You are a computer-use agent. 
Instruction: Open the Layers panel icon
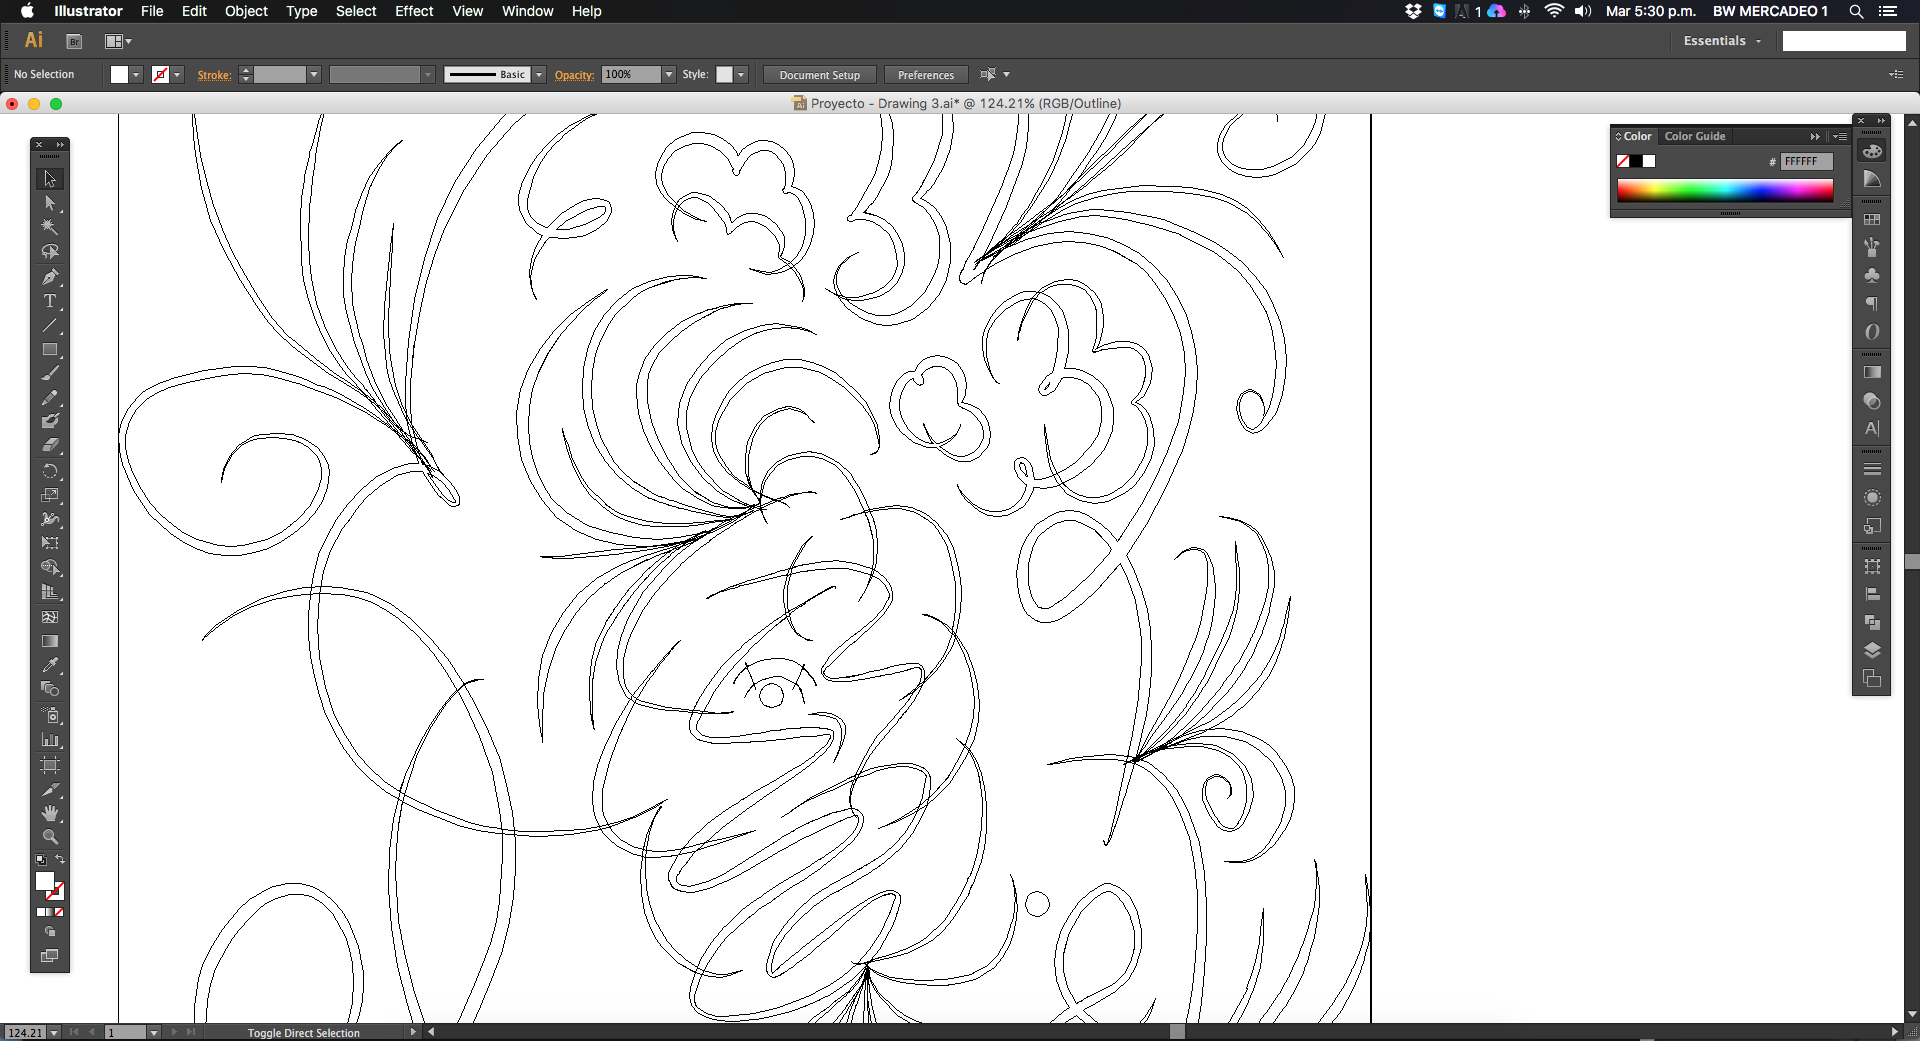coord(1872,651)
